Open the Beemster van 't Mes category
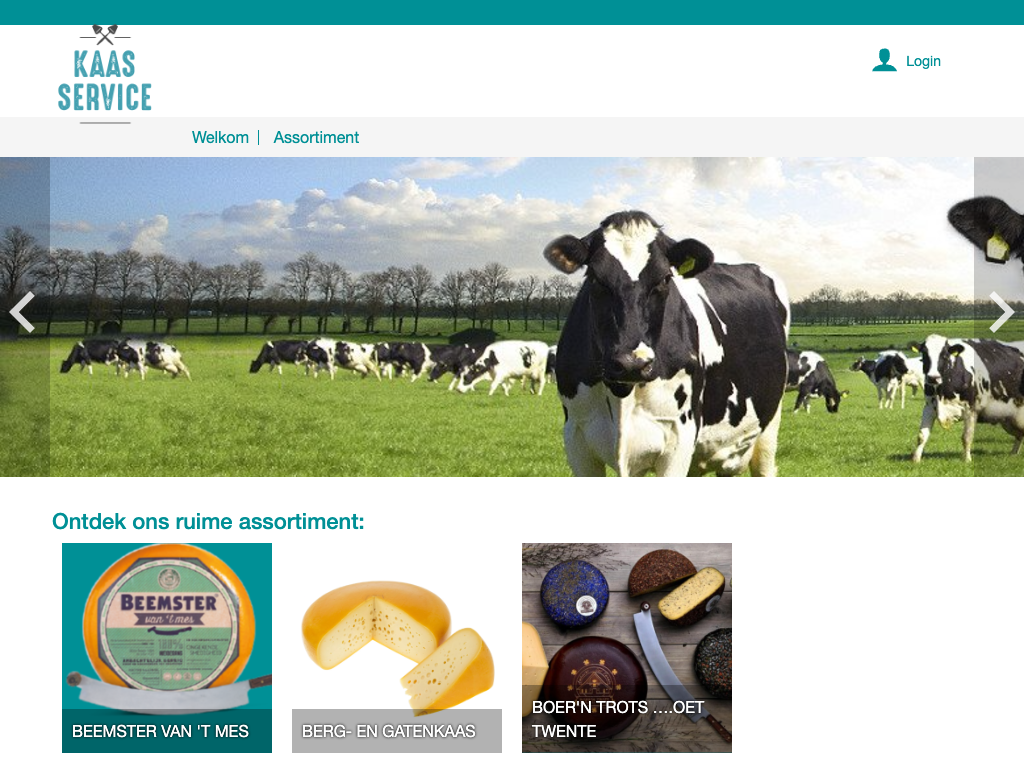The height and width of the screenshot is (768, 1024). [167, 648]
